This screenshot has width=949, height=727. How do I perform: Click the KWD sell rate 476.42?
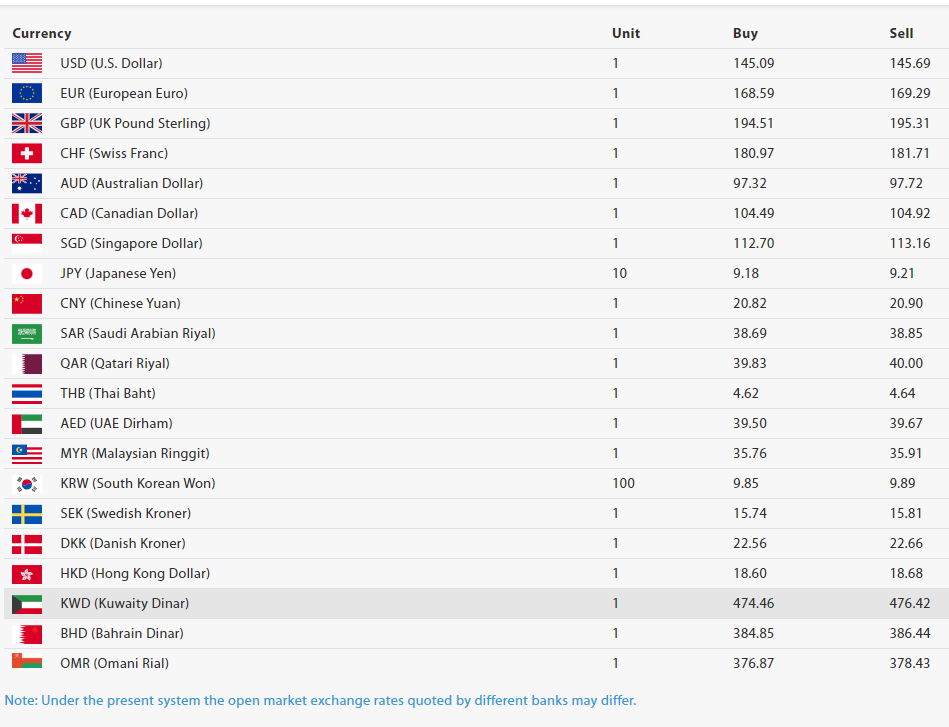909,603
